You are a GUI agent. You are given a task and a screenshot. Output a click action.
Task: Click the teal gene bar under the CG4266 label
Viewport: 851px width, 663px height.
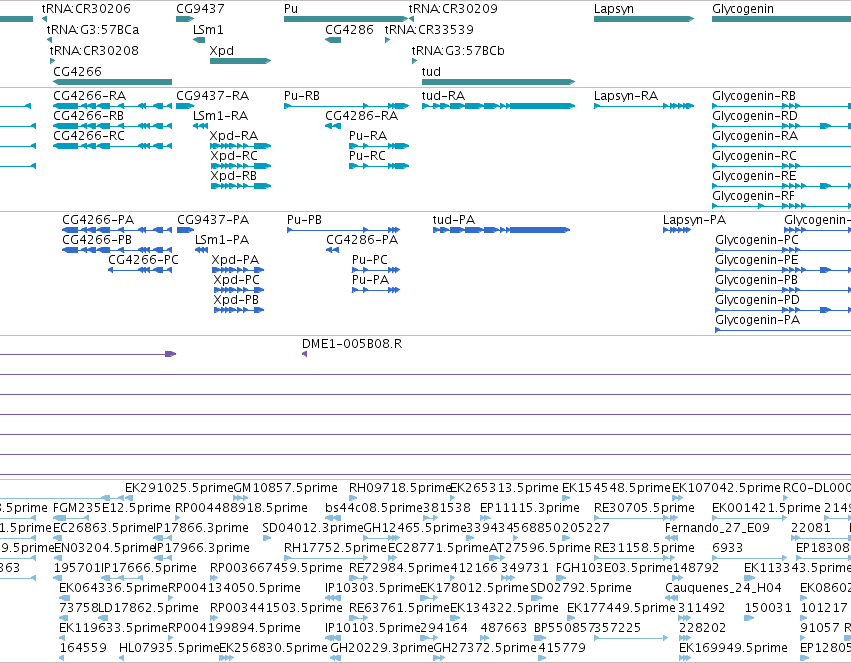click(x=112, y=82)
